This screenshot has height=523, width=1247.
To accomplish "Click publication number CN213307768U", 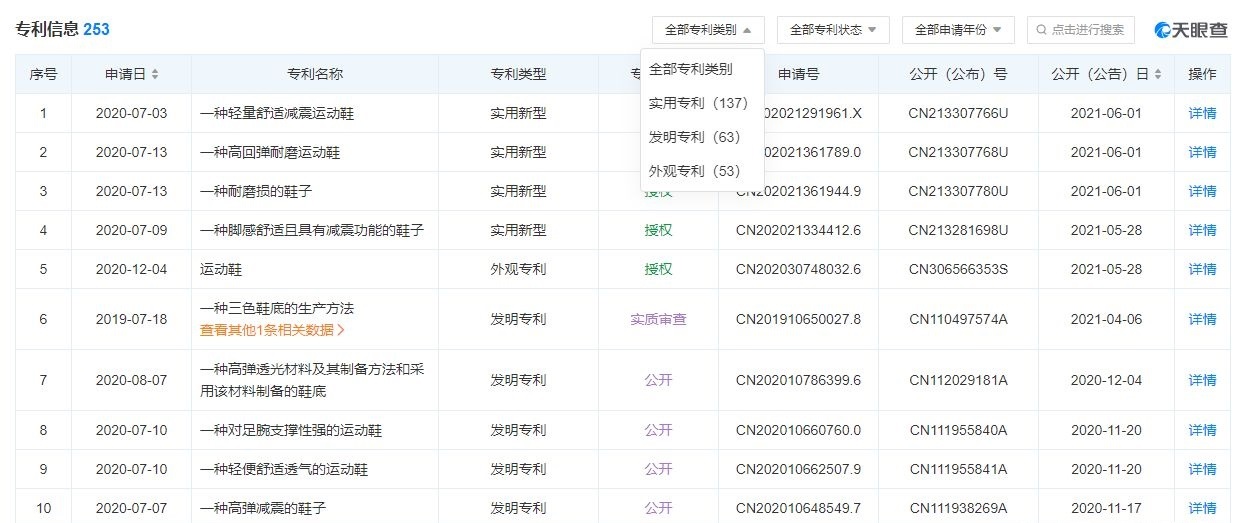I will 958,152.
